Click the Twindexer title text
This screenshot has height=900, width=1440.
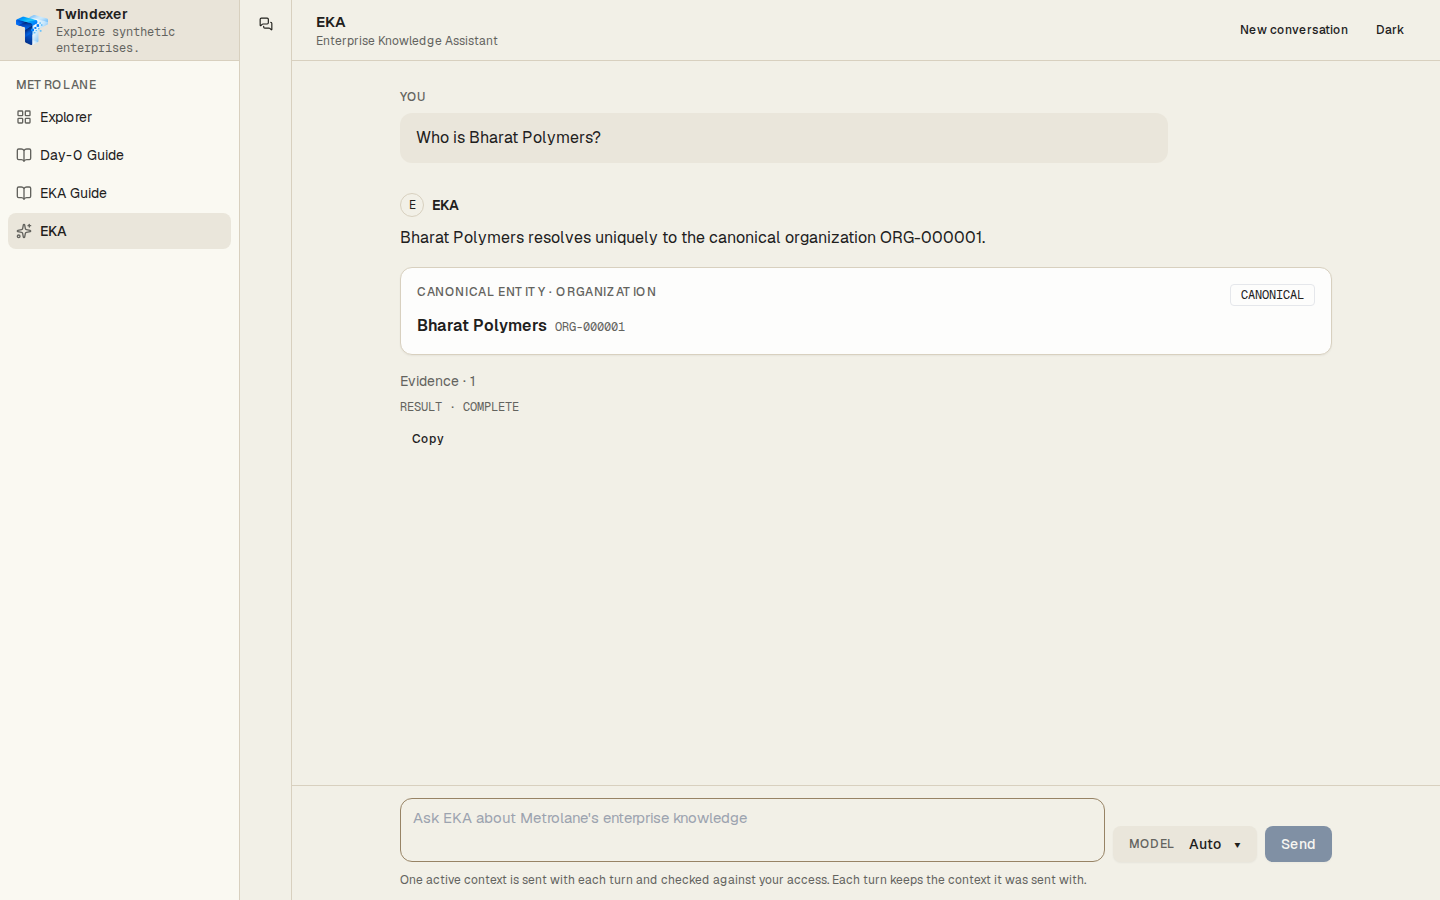click(92, 14)
